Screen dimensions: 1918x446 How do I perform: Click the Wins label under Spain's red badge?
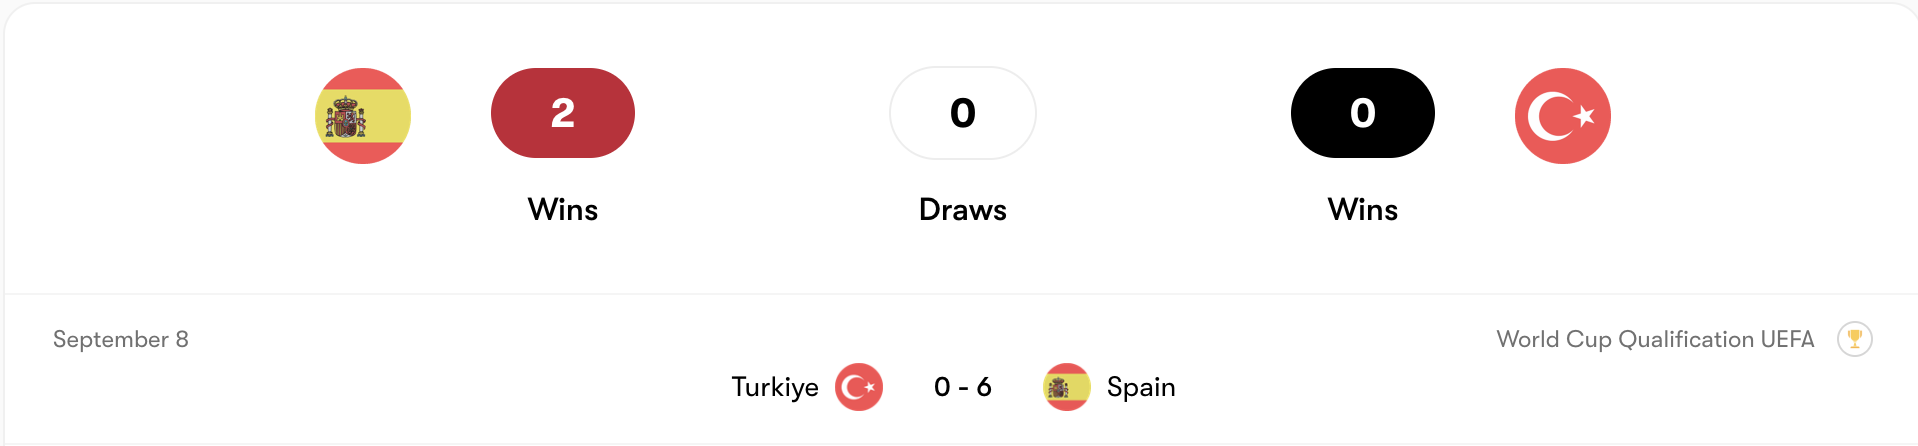click(x=563, y=210)
